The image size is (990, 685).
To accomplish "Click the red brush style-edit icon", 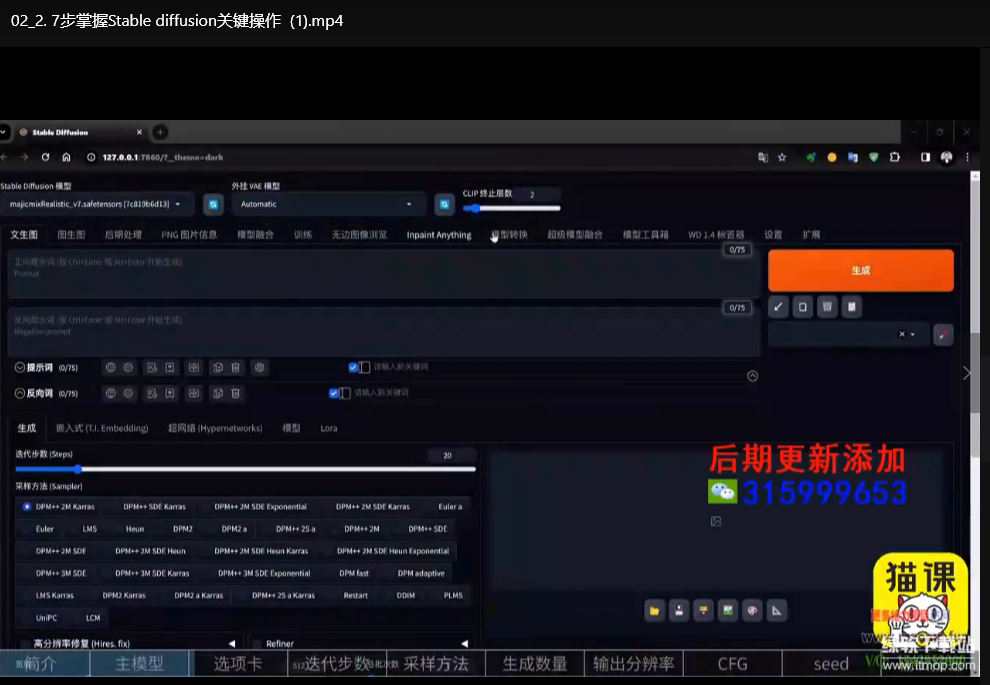I will [943, 335].
